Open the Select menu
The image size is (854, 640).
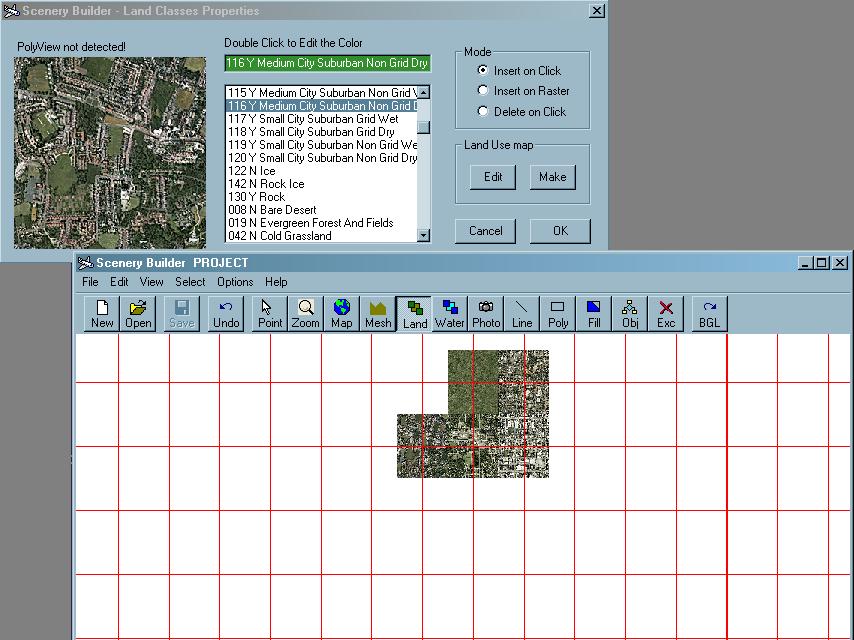[190, 282]
